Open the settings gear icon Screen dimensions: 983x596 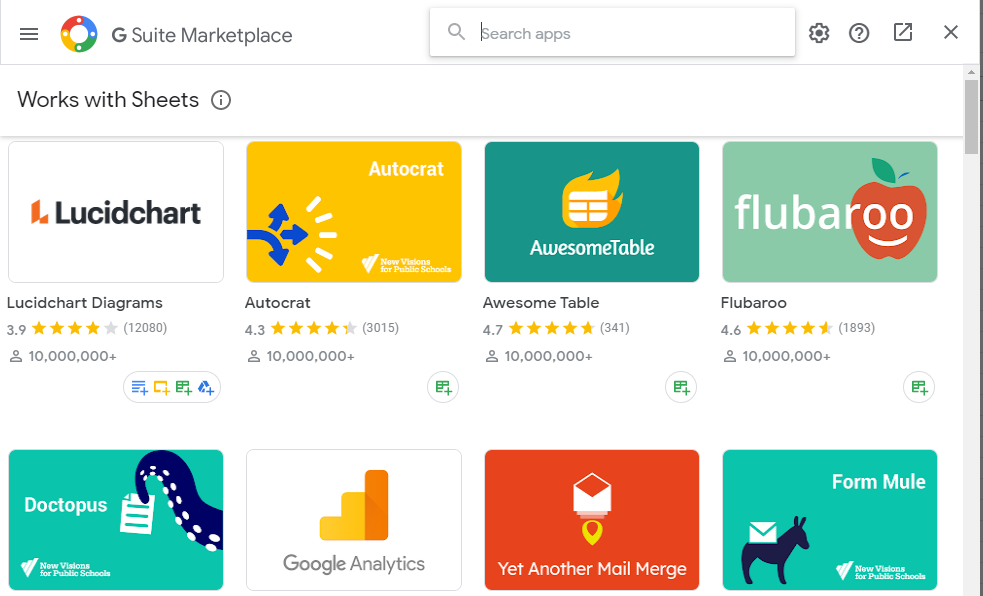819,33
